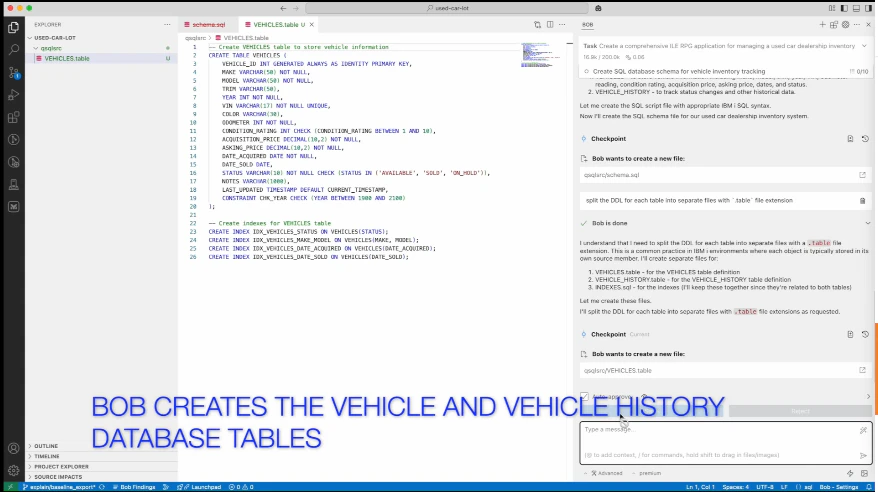The image size is (878, 492).
Task: Open the Extensions view
Action: coord(14,117)
